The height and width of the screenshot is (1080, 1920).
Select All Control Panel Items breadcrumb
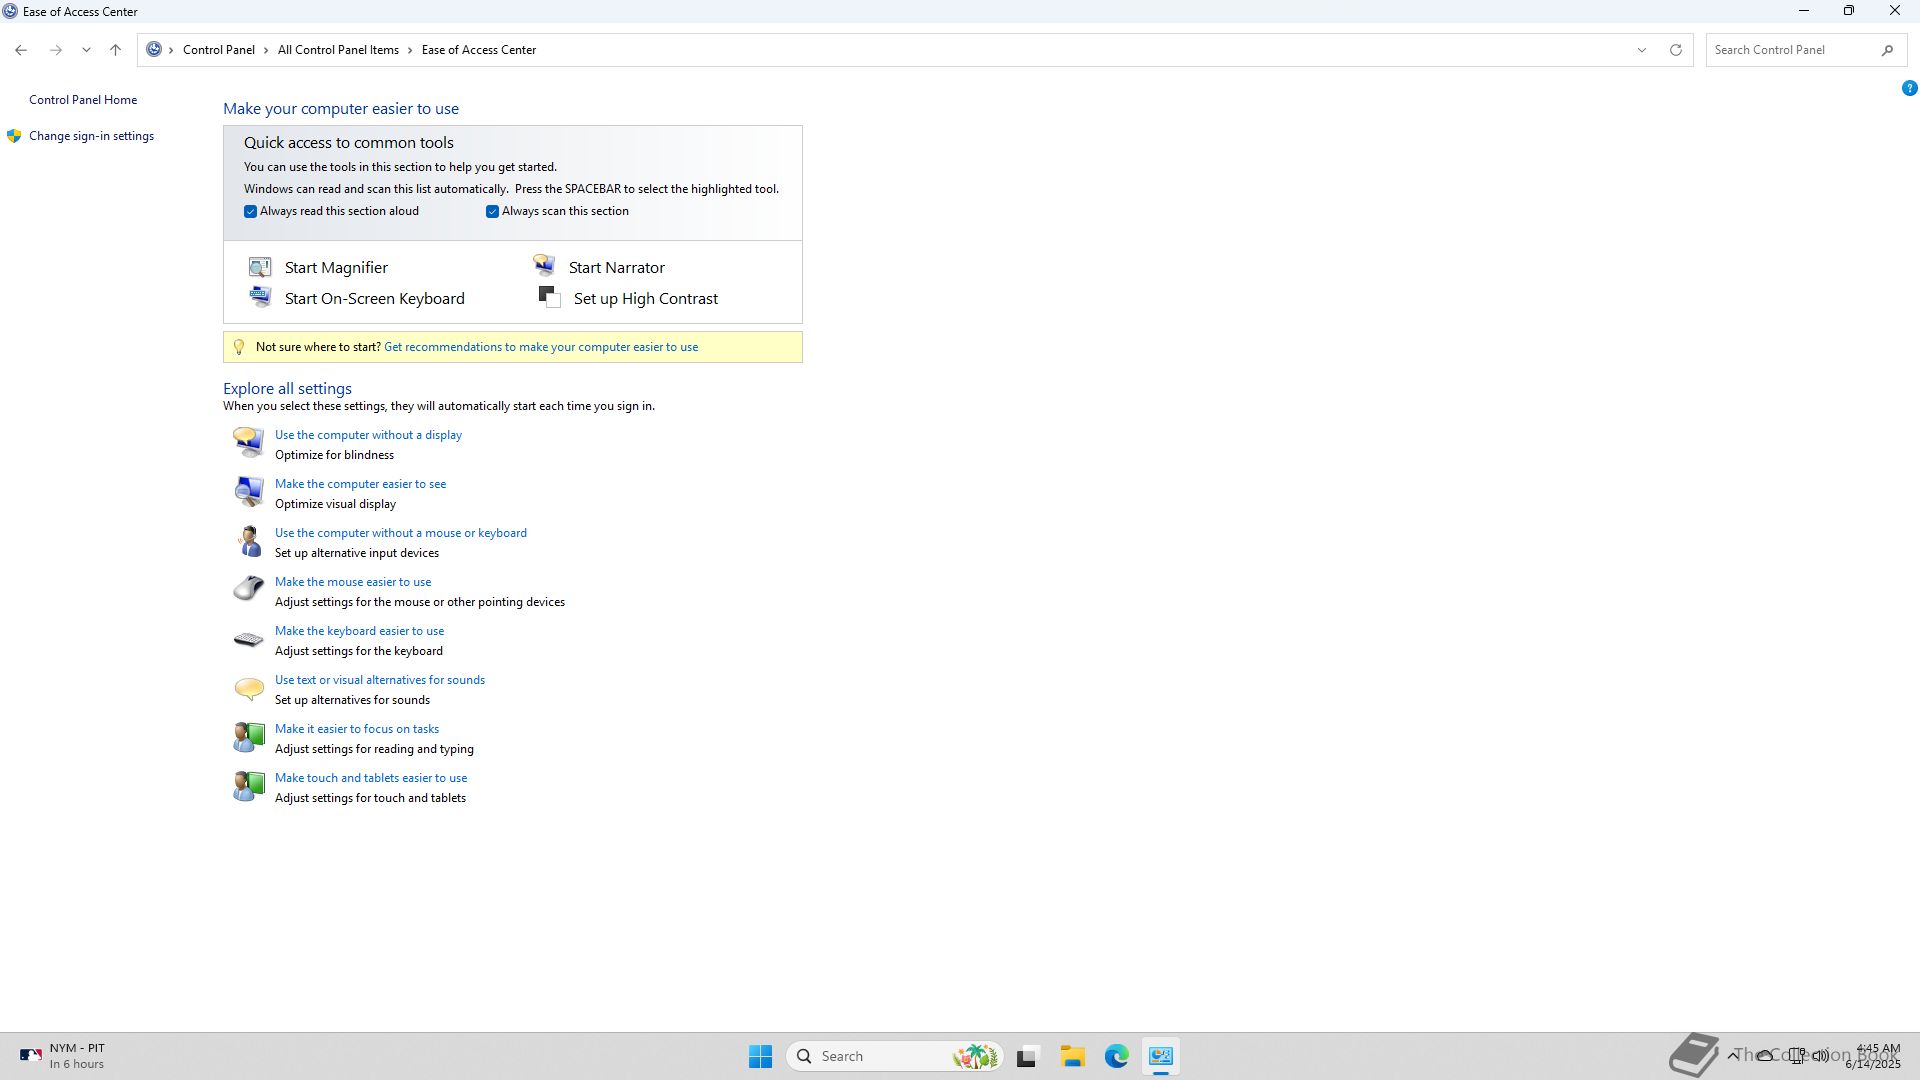338,50
